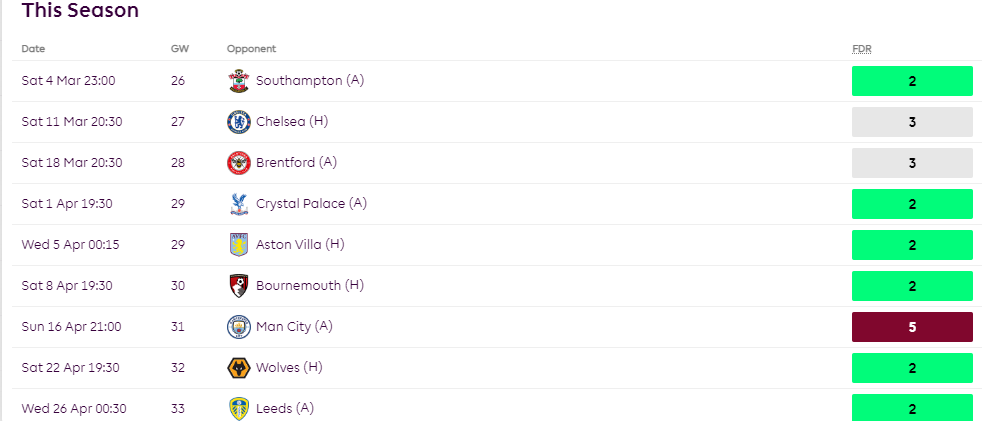
Task: Select the Sat 18 Mar 20:30 date cell
Action: (x=72, y=163)
